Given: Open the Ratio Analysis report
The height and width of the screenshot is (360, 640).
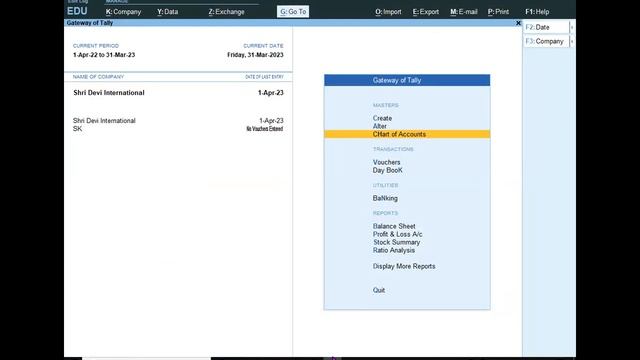Looking at the screenshot, I should [x=393, y=250].
